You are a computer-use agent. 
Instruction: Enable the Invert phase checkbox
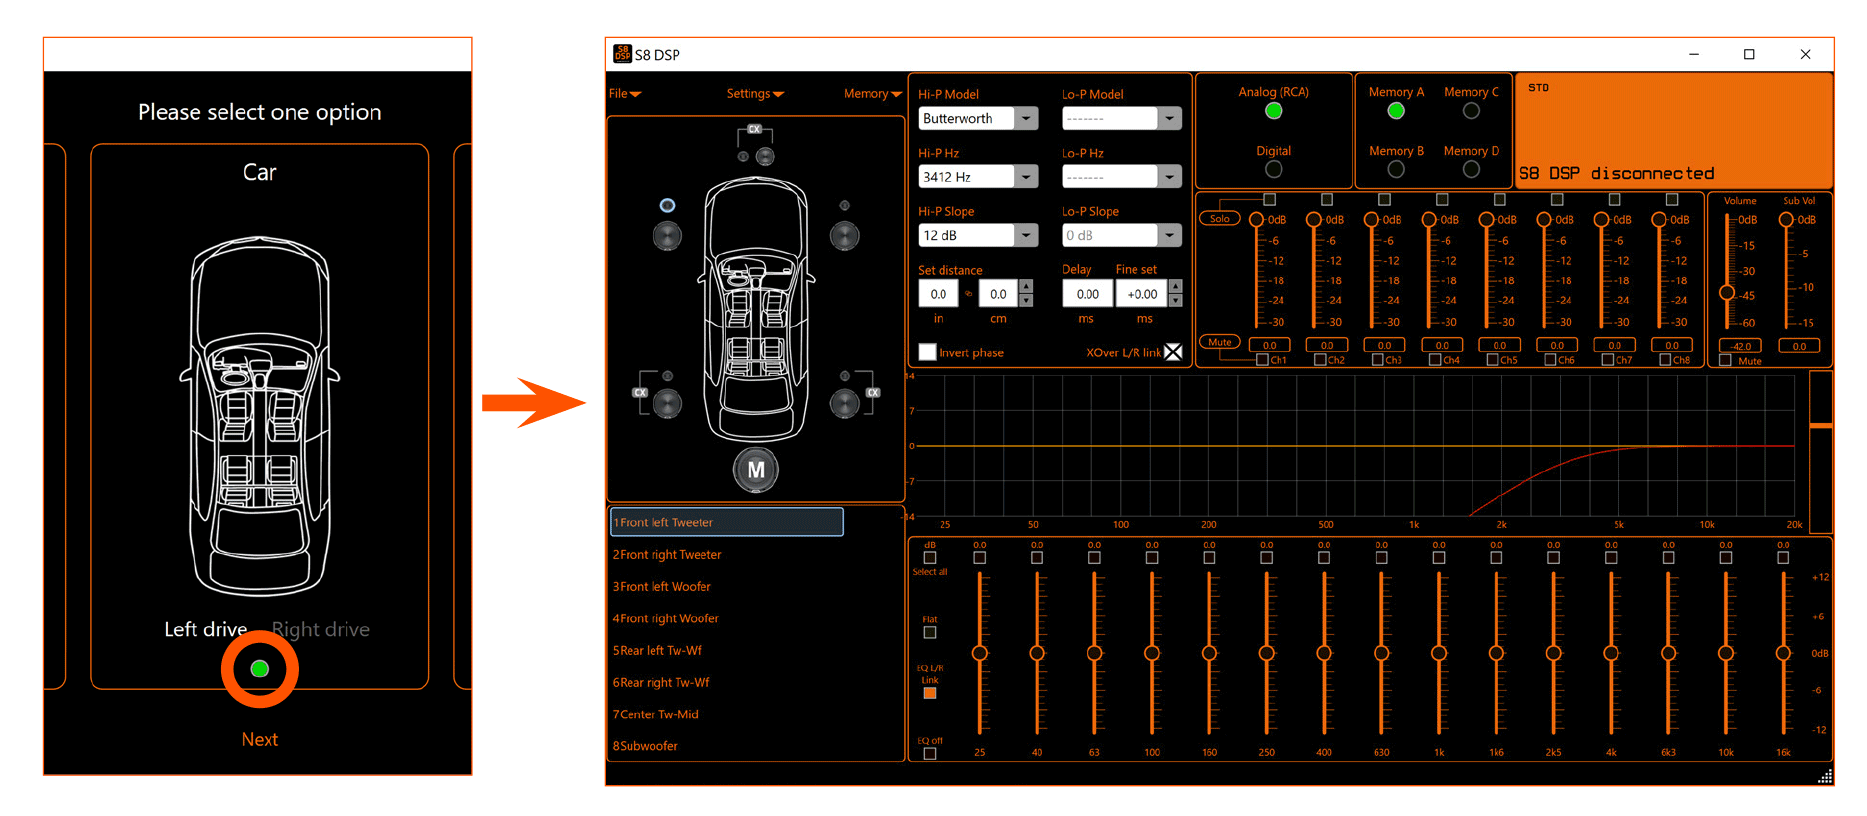point(928,352)
